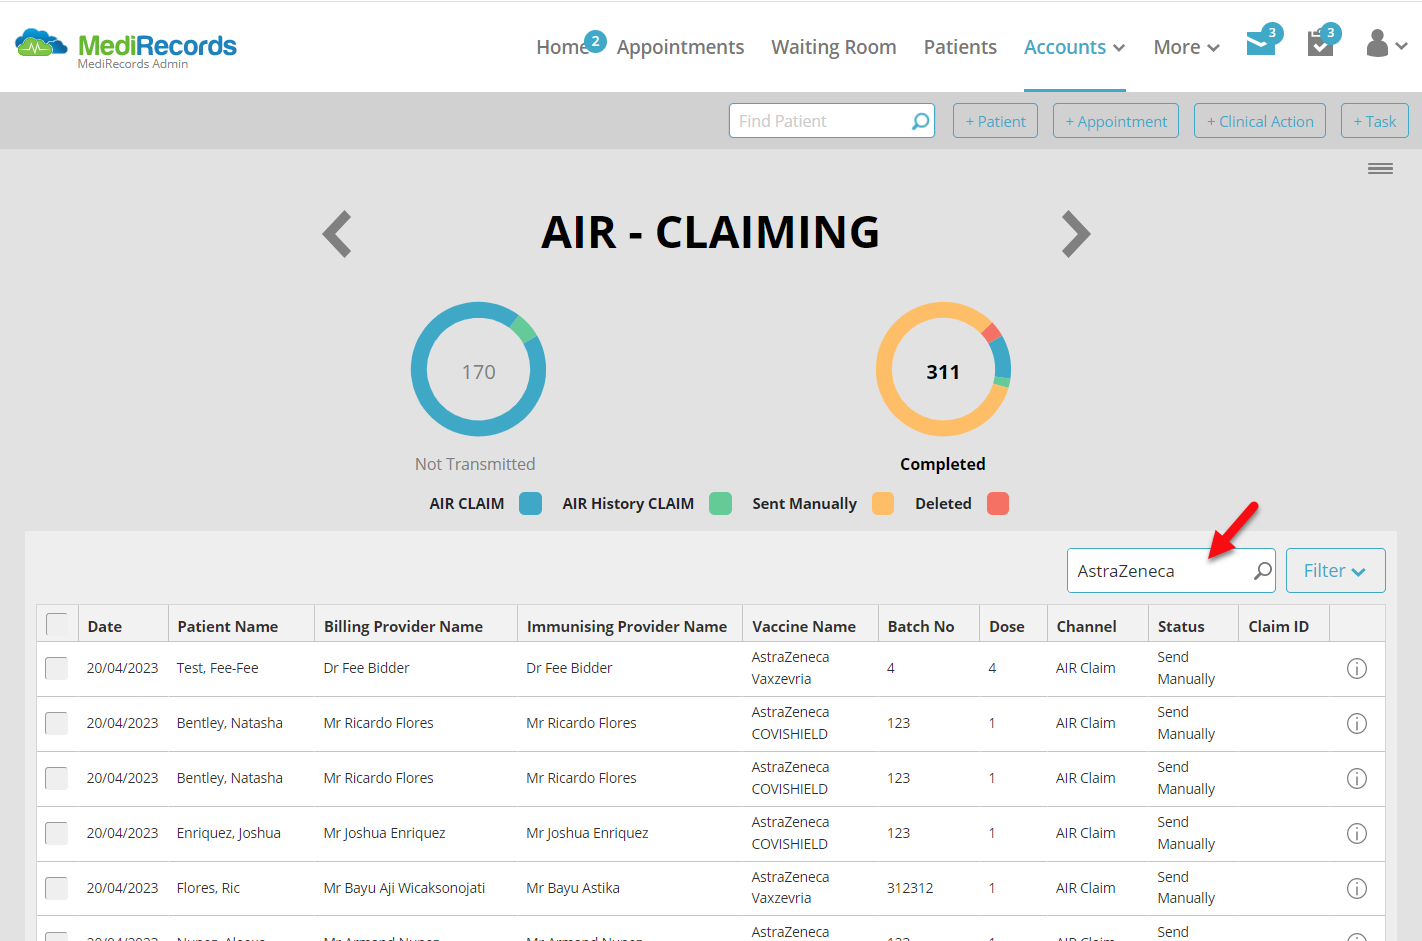The height and width of the screenshot is (941, 1422).
Task: Open the mail messages icon
Action: pos(1261,43)
